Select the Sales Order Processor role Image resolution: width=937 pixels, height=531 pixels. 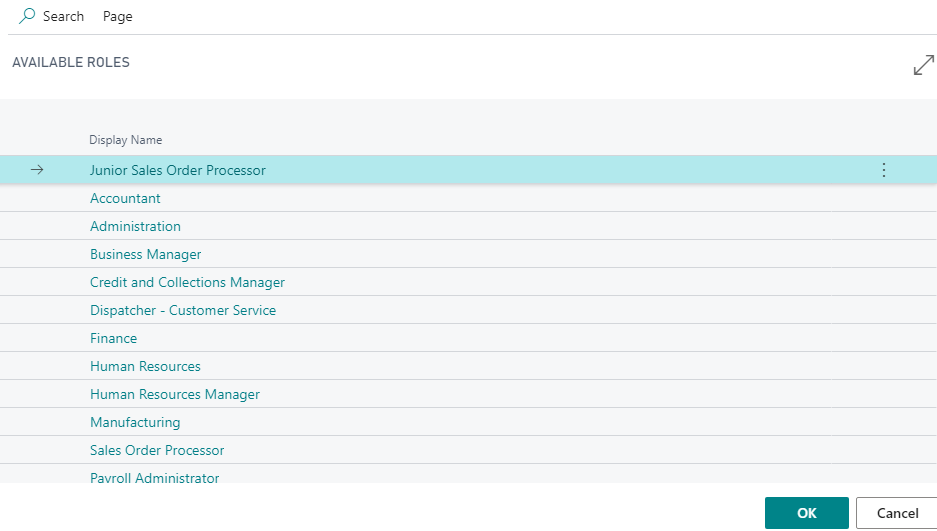pos(157,450)
